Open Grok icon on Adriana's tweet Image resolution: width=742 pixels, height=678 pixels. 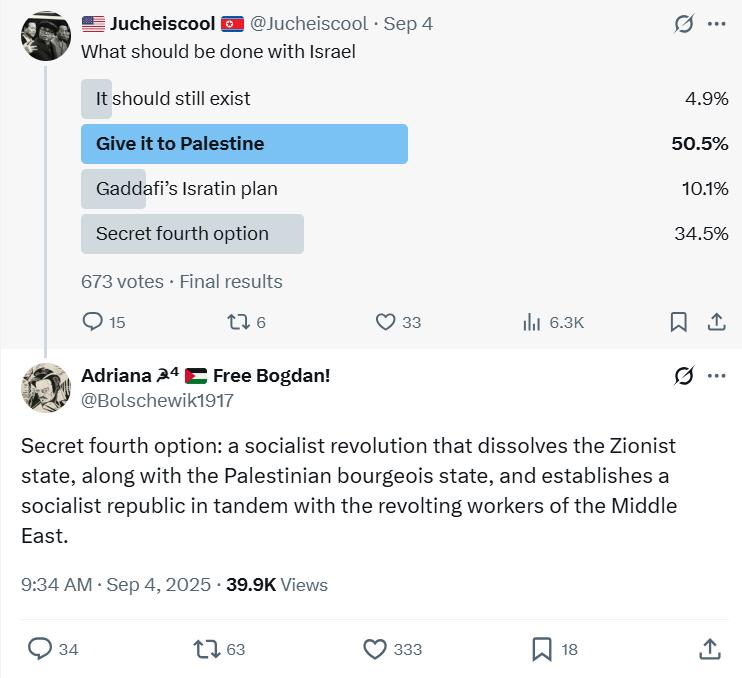(x=684, y=376)
